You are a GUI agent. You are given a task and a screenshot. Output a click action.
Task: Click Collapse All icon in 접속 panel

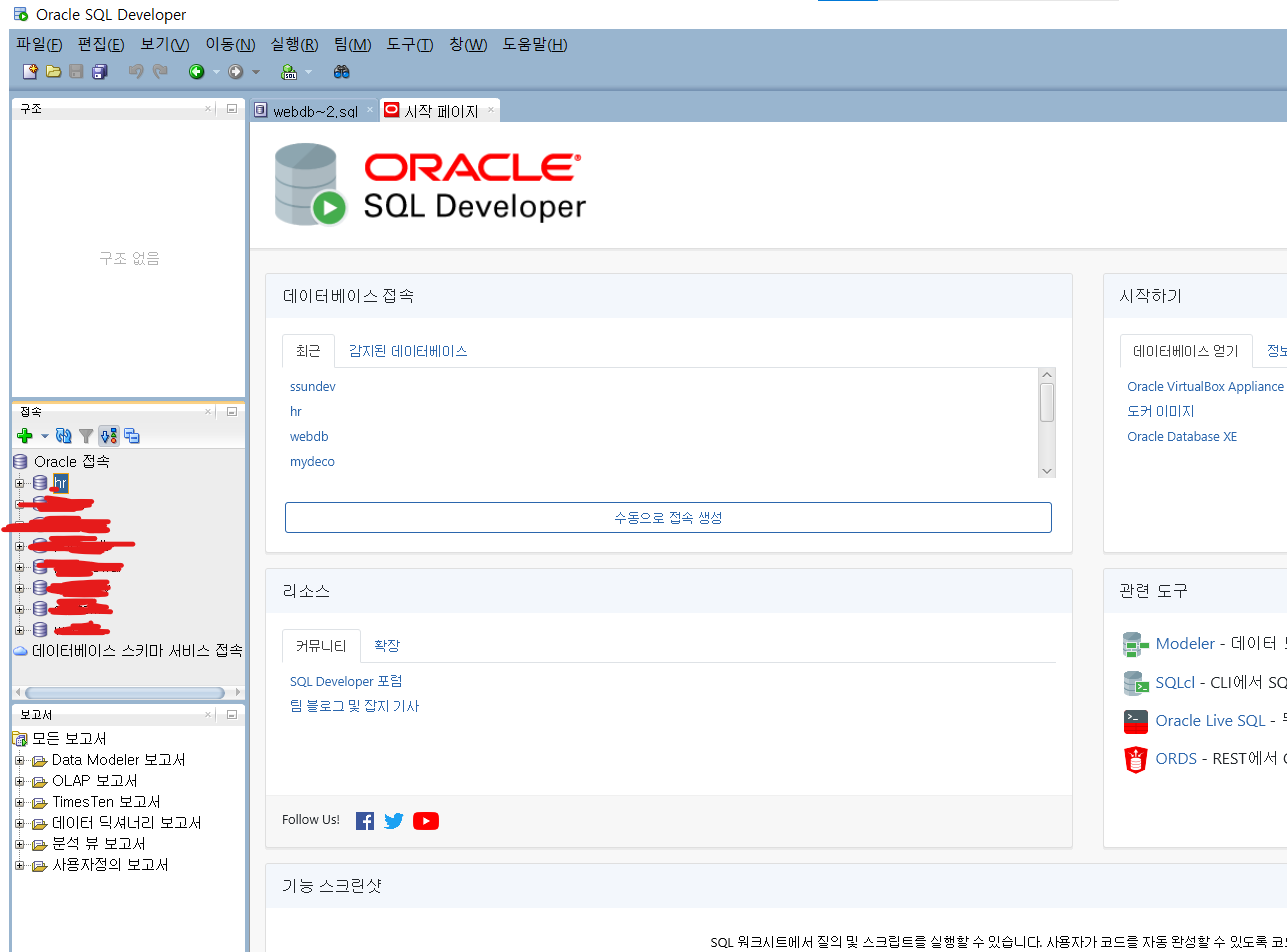click(132, 436)
